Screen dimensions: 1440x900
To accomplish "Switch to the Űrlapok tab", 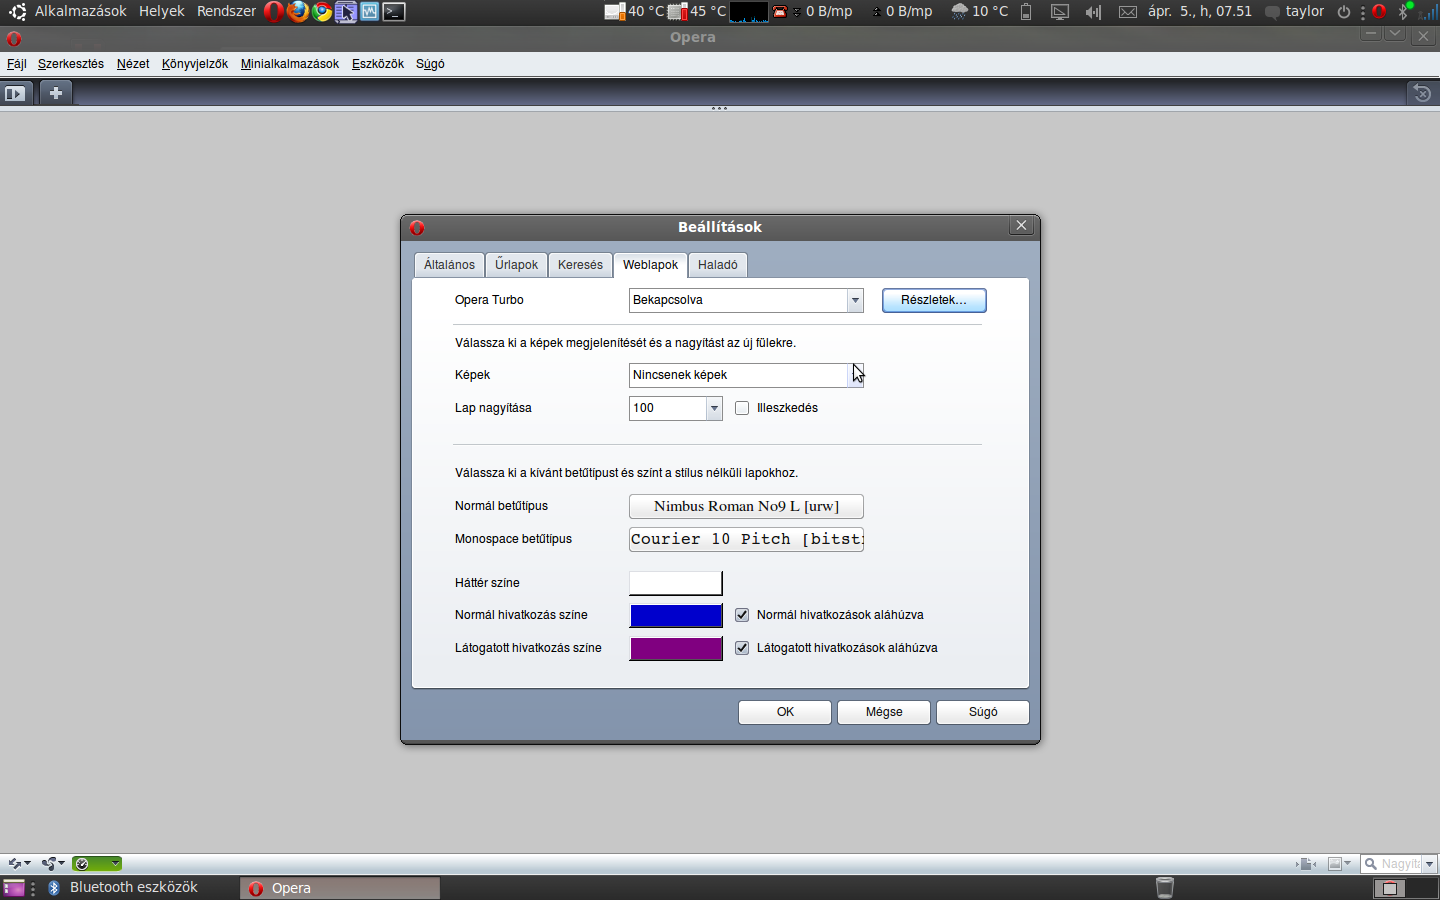I will coord(516,265).
